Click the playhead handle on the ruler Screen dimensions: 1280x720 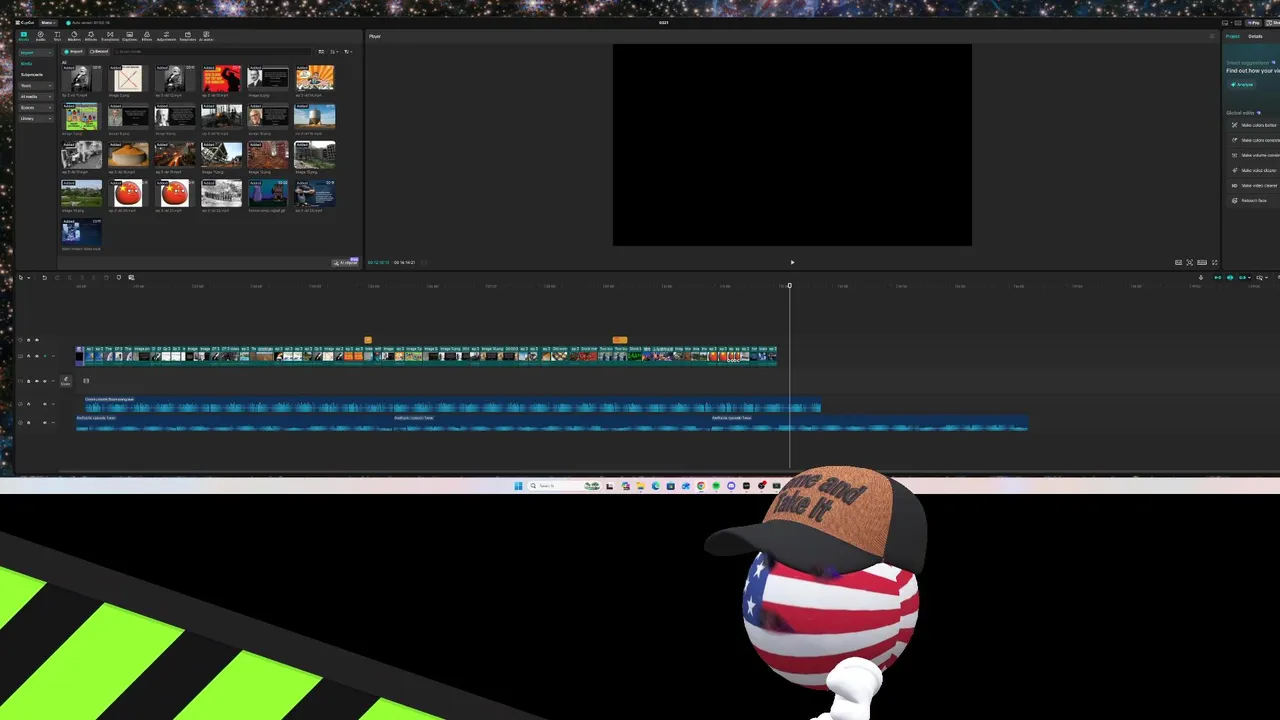(789, 286)
